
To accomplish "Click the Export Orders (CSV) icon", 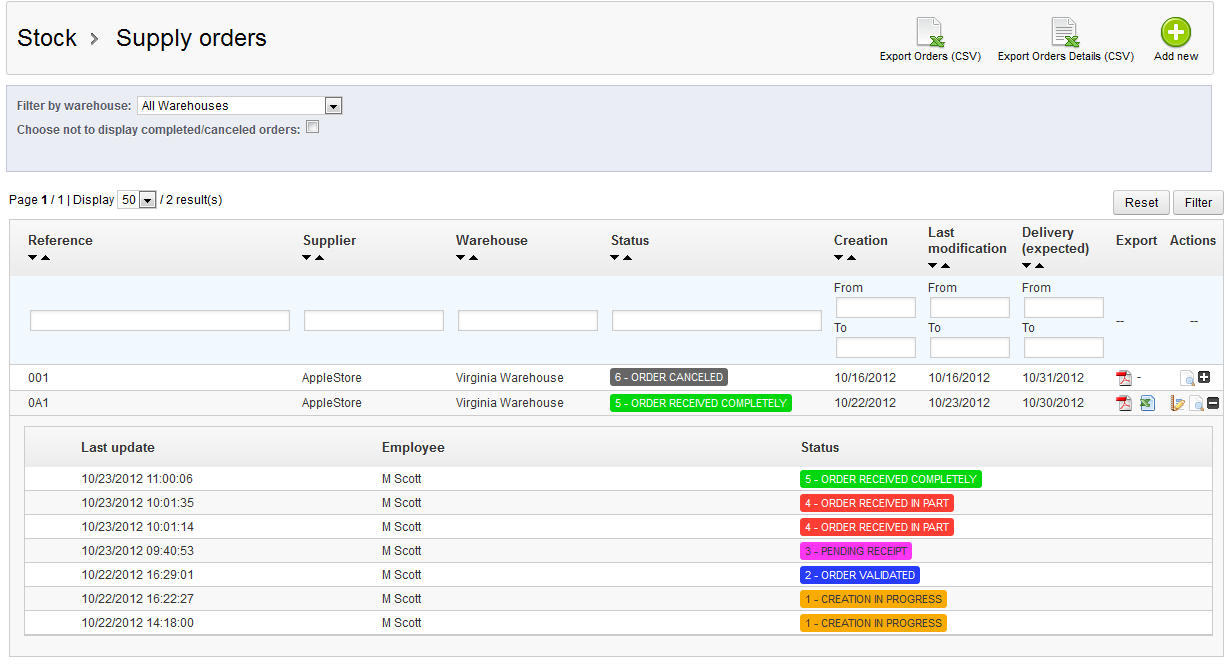I will coord(930,33).
